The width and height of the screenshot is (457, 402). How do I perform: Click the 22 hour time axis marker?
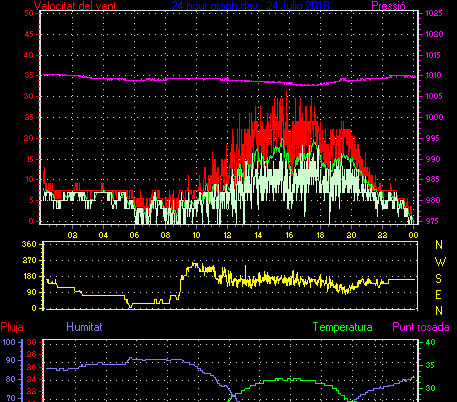[x=382, y=235]
